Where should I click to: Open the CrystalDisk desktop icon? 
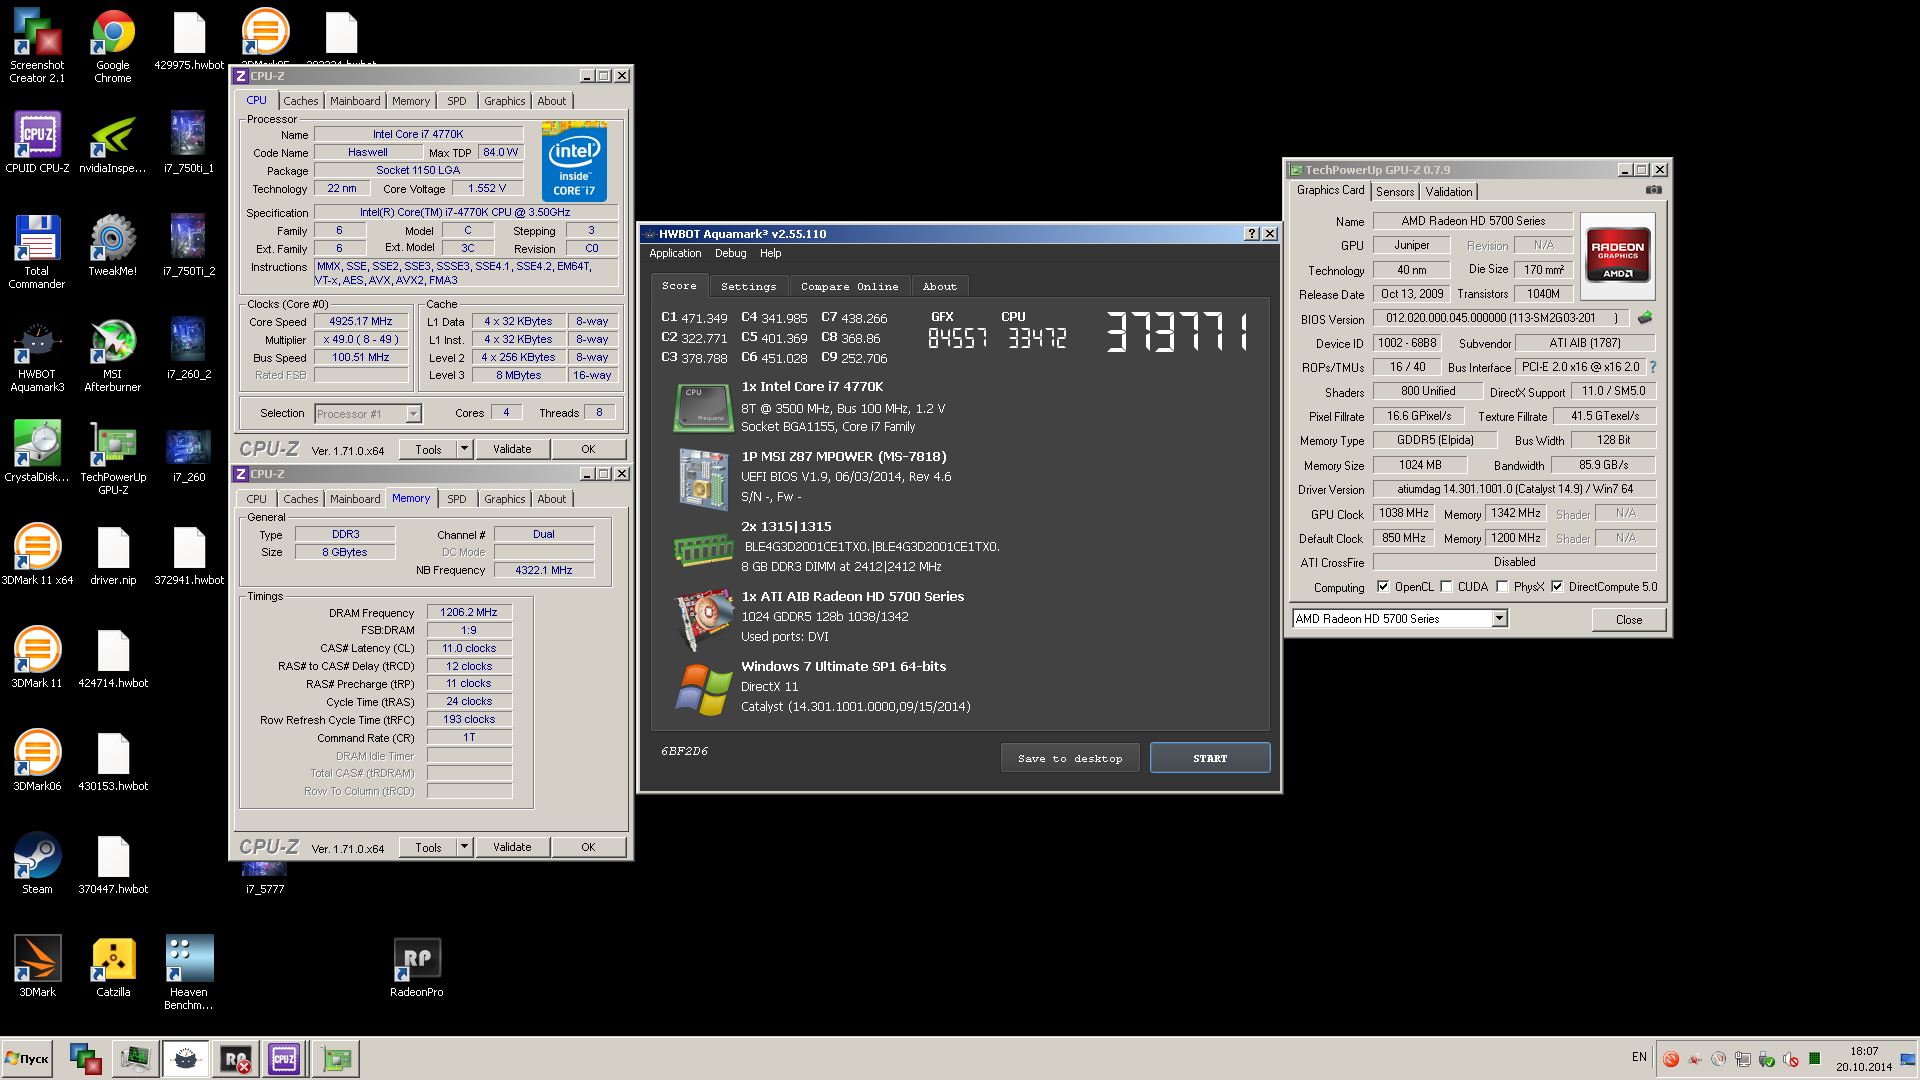point(37,450)
